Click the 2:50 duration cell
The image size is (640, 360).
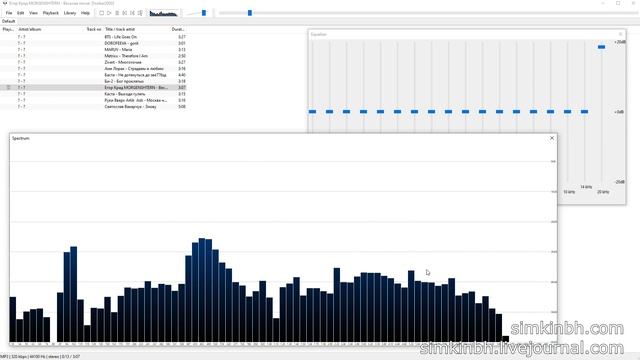click(182, 56)
